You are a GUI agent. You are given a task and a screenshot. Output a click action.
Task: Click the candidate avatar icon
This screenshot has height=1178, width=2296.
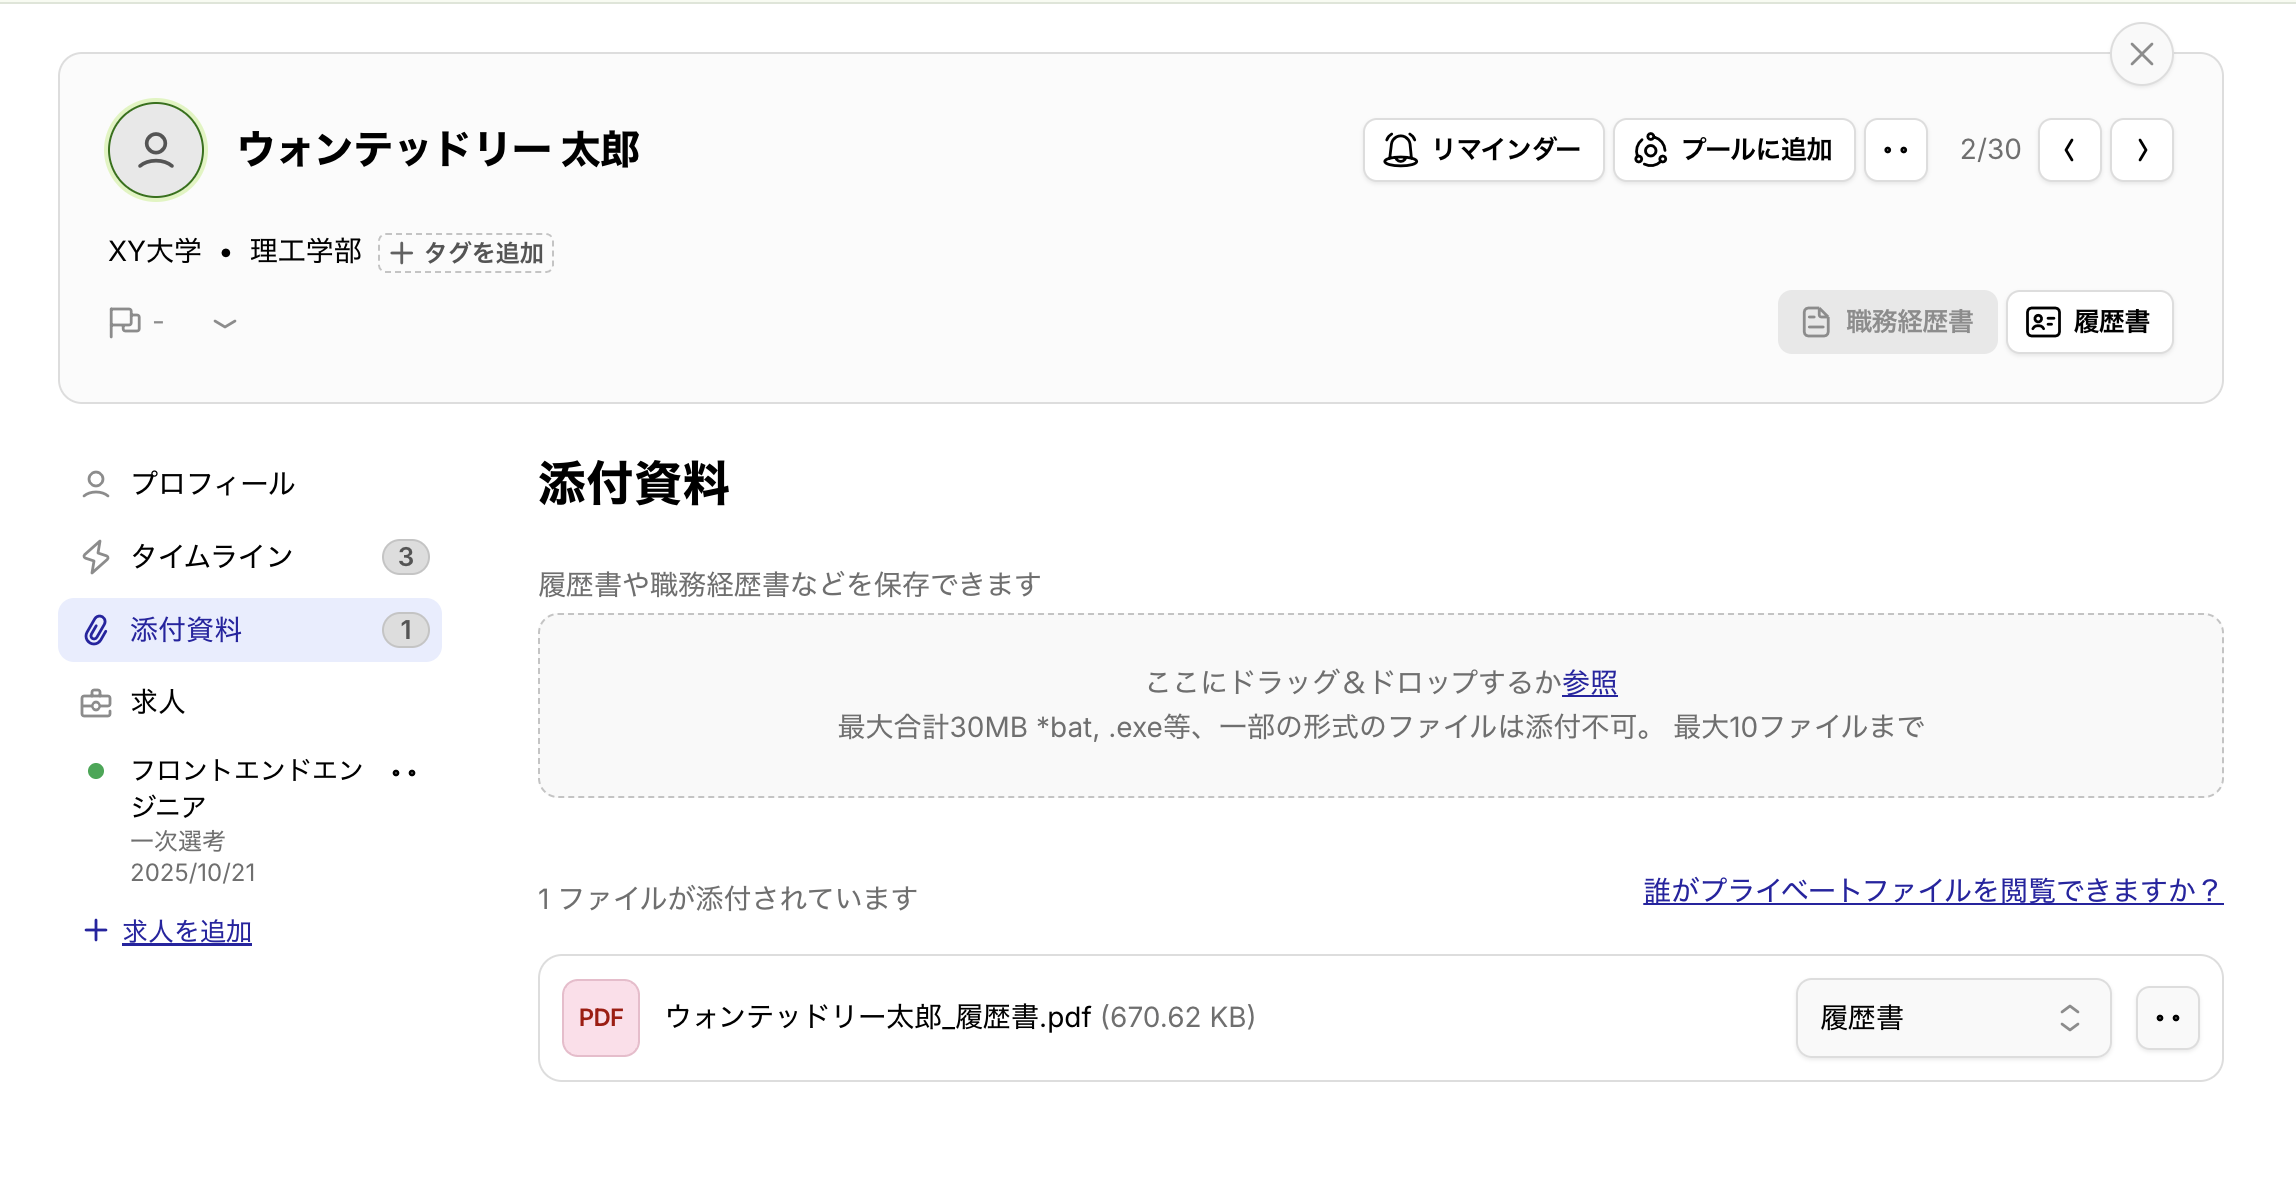(x=156, y=150)
